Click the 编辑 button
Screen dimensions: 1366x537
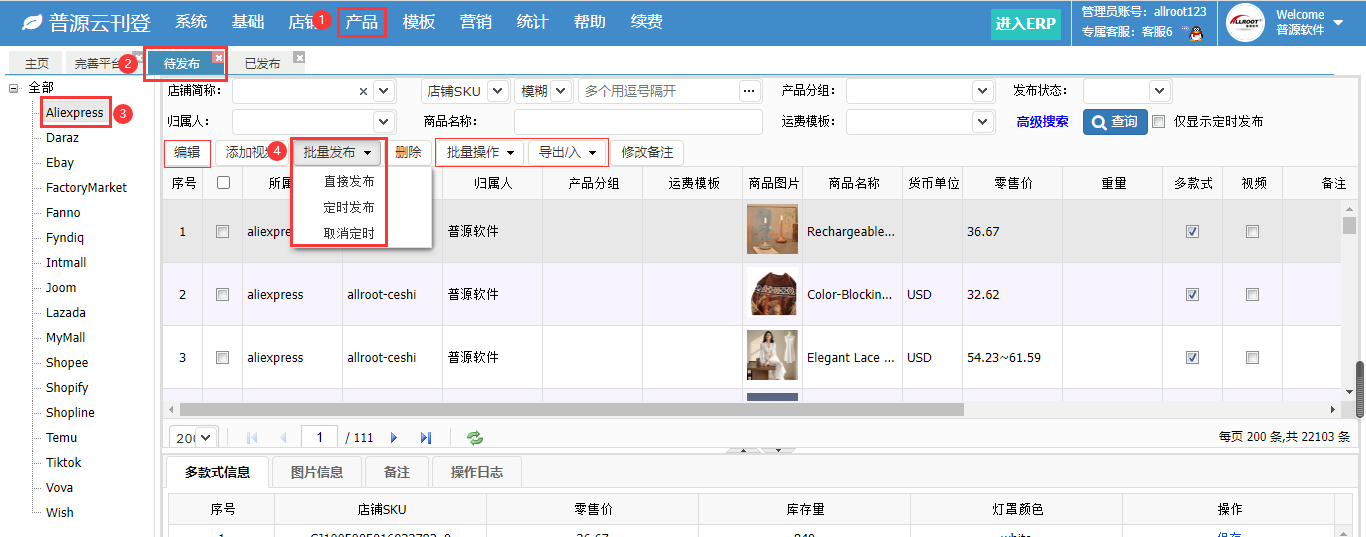click(187, 152)
